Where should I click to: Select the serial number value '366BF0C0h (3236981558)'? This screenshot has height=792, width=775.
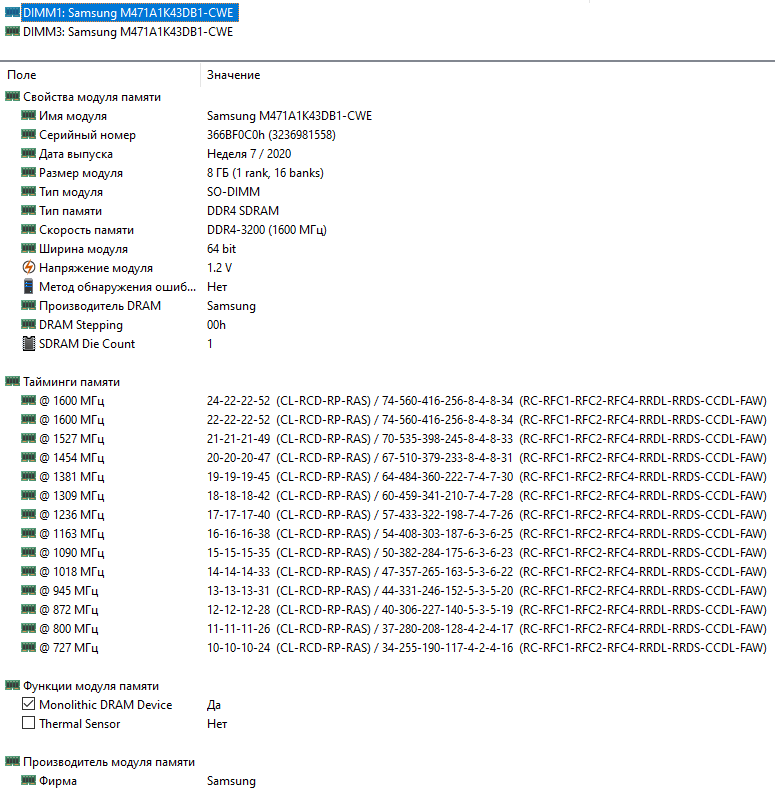click(271, 135)
